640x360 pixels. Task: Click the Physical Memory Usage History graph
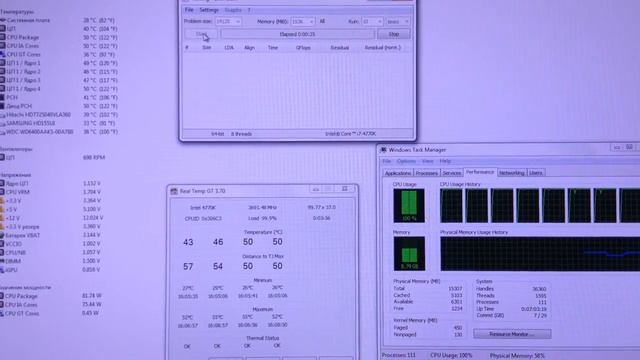(x=540, y=253)
